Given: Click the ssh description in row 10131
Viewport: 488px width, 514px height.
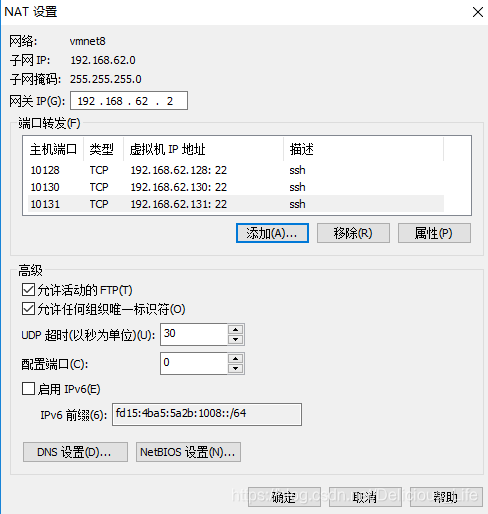Looking at the screenshot, I should [297, 204].
